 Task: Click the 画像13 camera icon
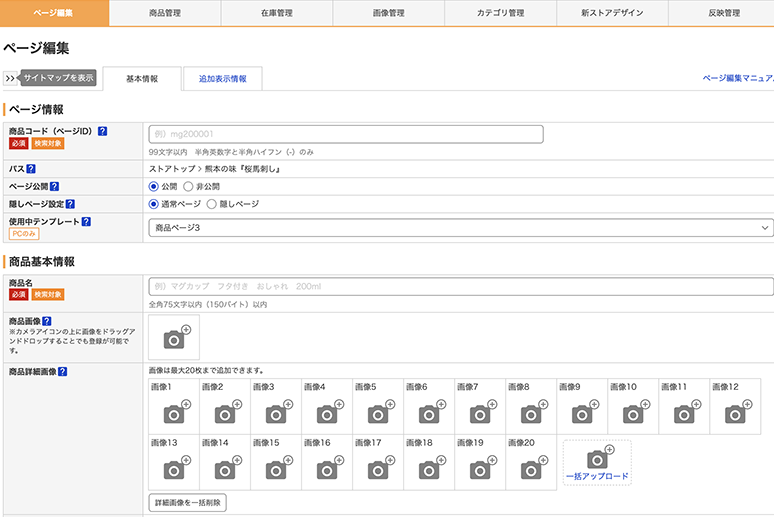174,468
